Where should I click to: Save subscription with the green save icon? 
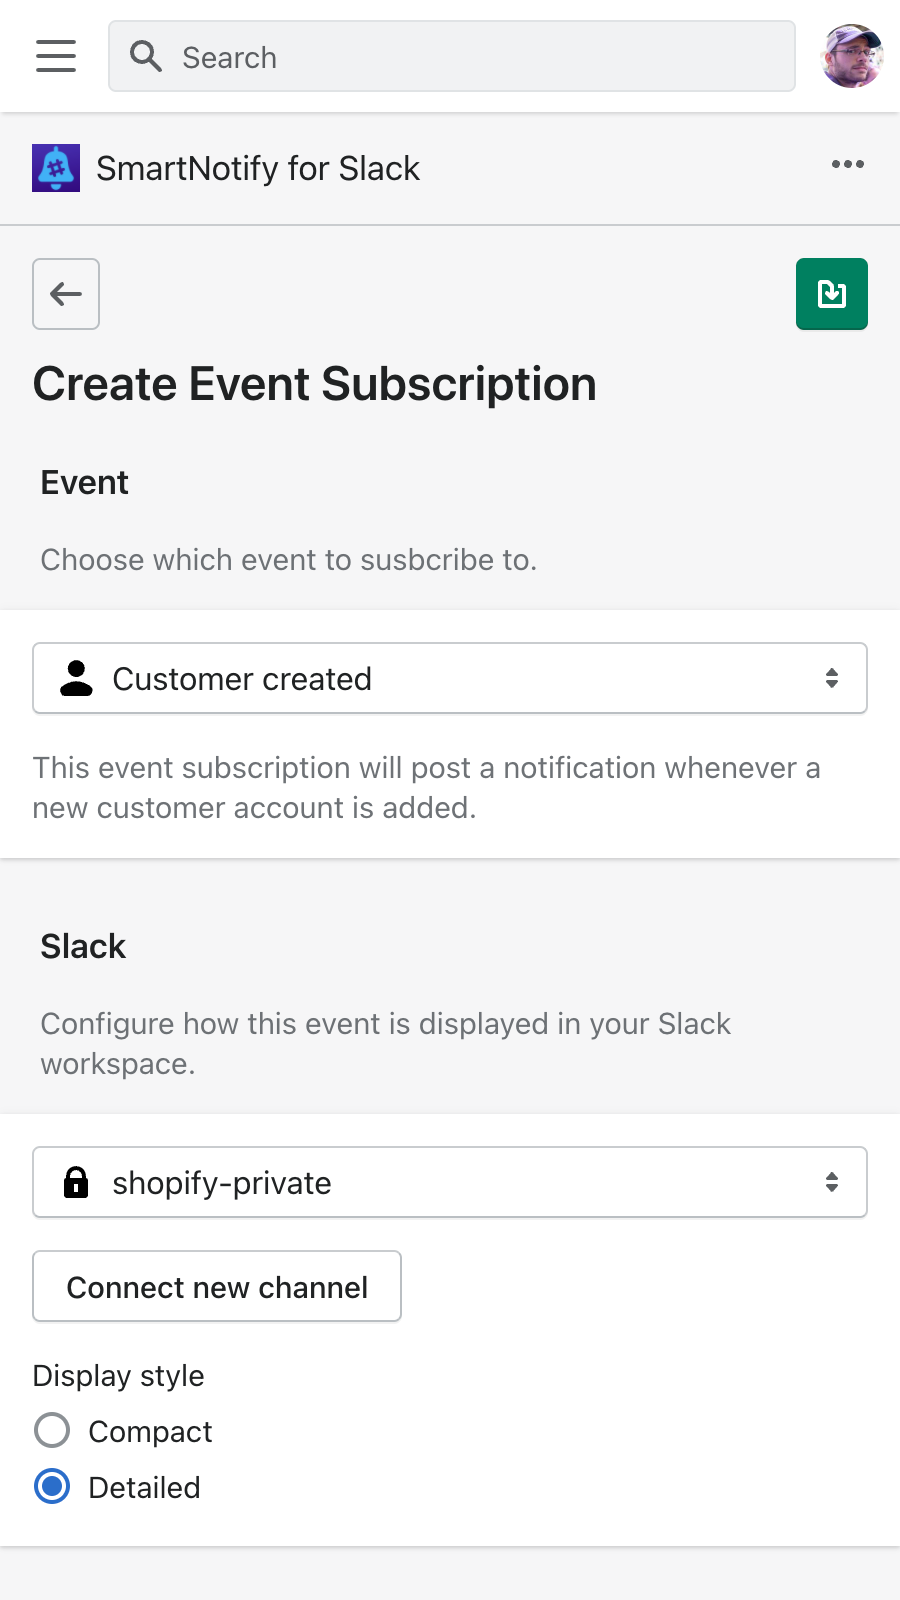831,294
